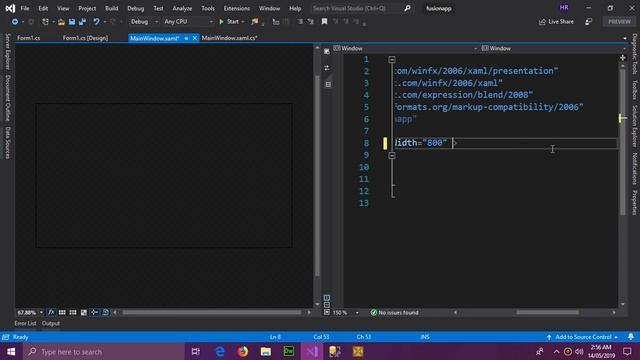
Task: Open the Tools menu
Action: 208,8
